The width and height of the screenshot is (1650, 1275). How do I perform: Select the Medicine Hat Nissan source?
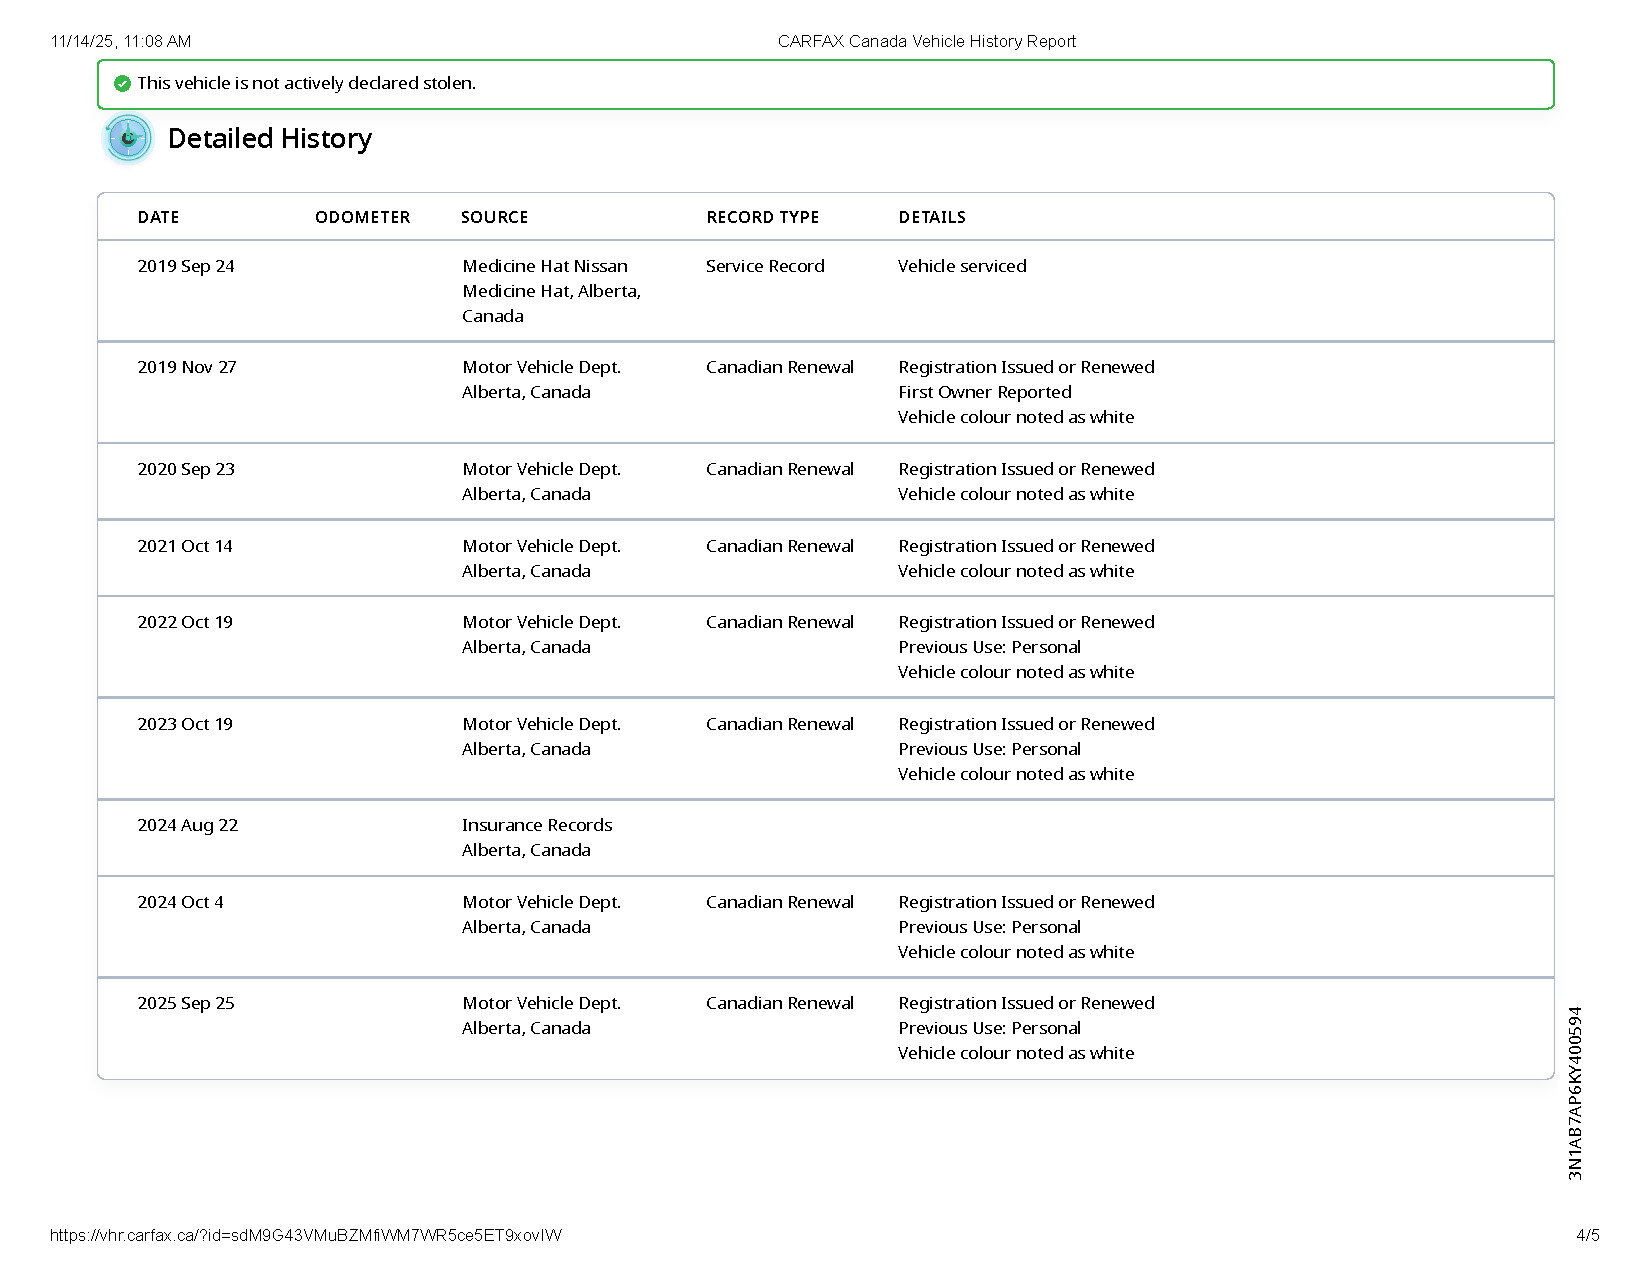click(545, 266)
